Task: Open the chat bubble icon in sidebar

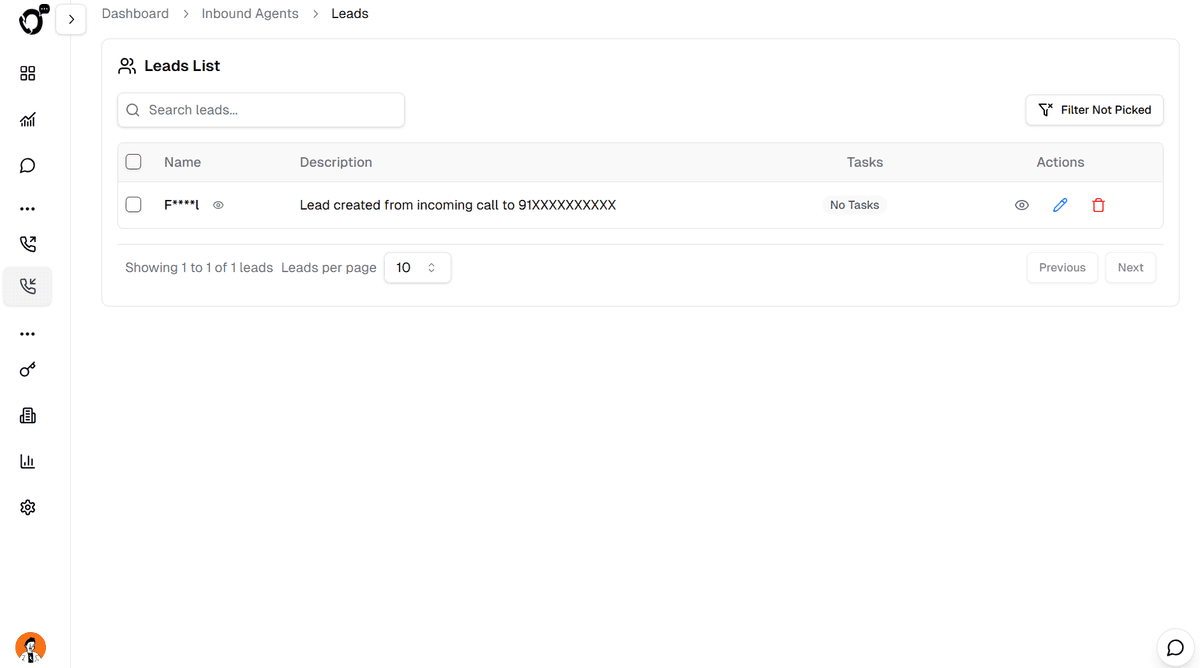Action: [28, 166]
